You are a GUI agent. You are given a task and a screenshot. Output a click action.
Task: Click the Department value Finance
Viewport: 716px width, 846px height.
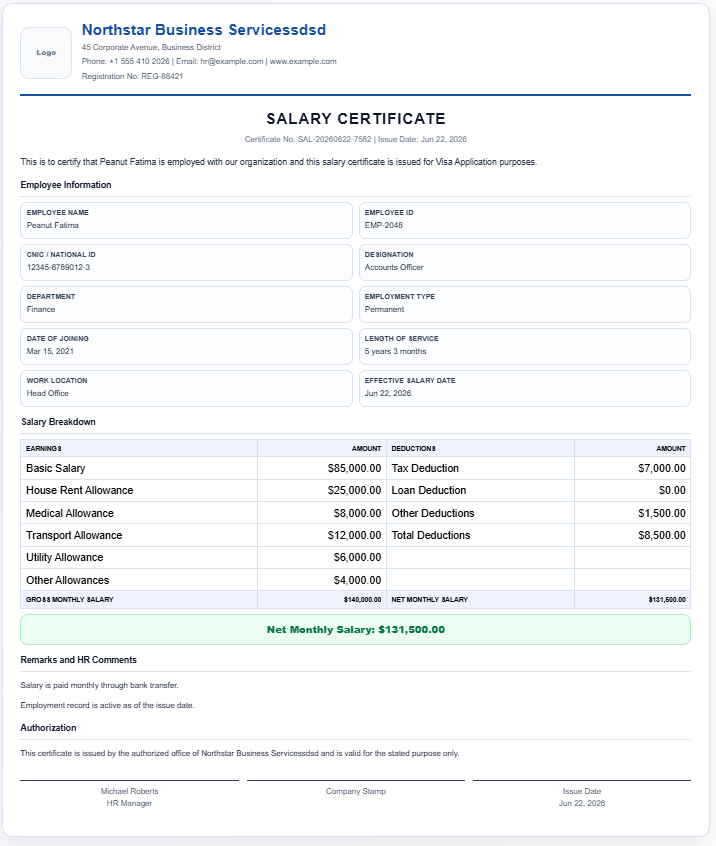[x=41, y=310]
